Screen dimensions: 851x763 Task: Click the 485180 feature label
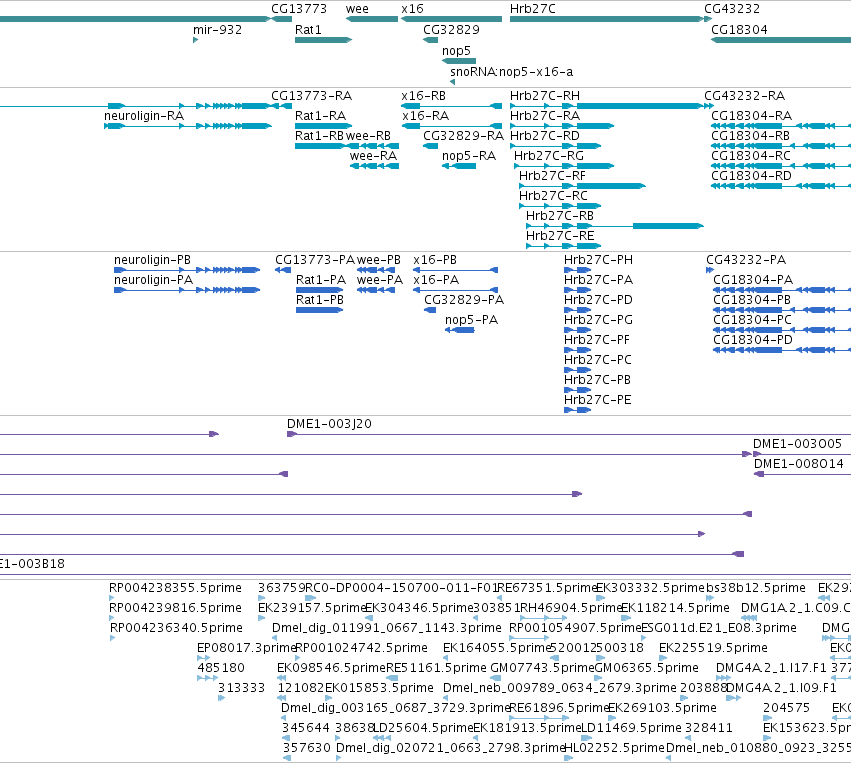point(221,668)
